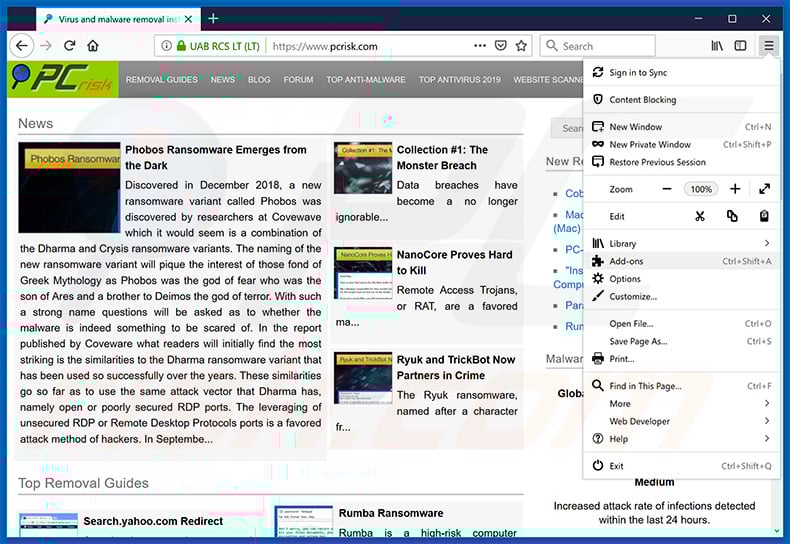Image resolution: width=790 pixels, height=544 pixels.
Task: Open TOP ANTIVIRUS 2019 nav link
Action: point(459,80)
